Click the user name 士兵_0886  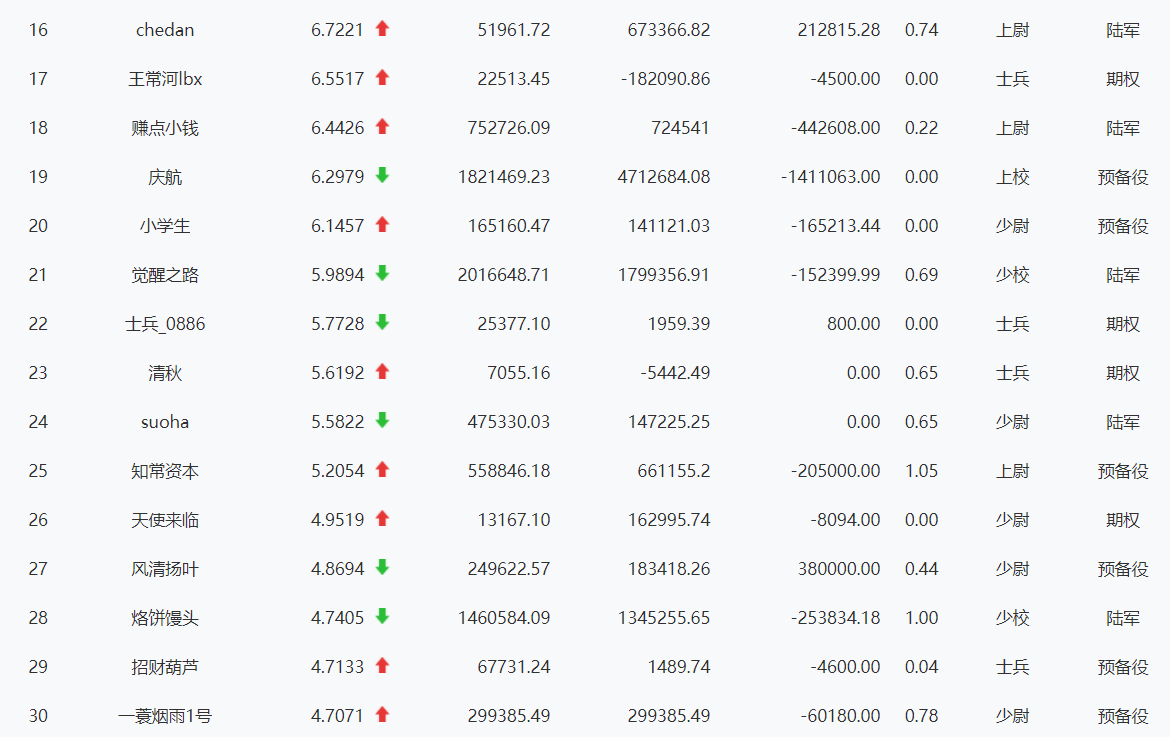[x=165, y=324]
